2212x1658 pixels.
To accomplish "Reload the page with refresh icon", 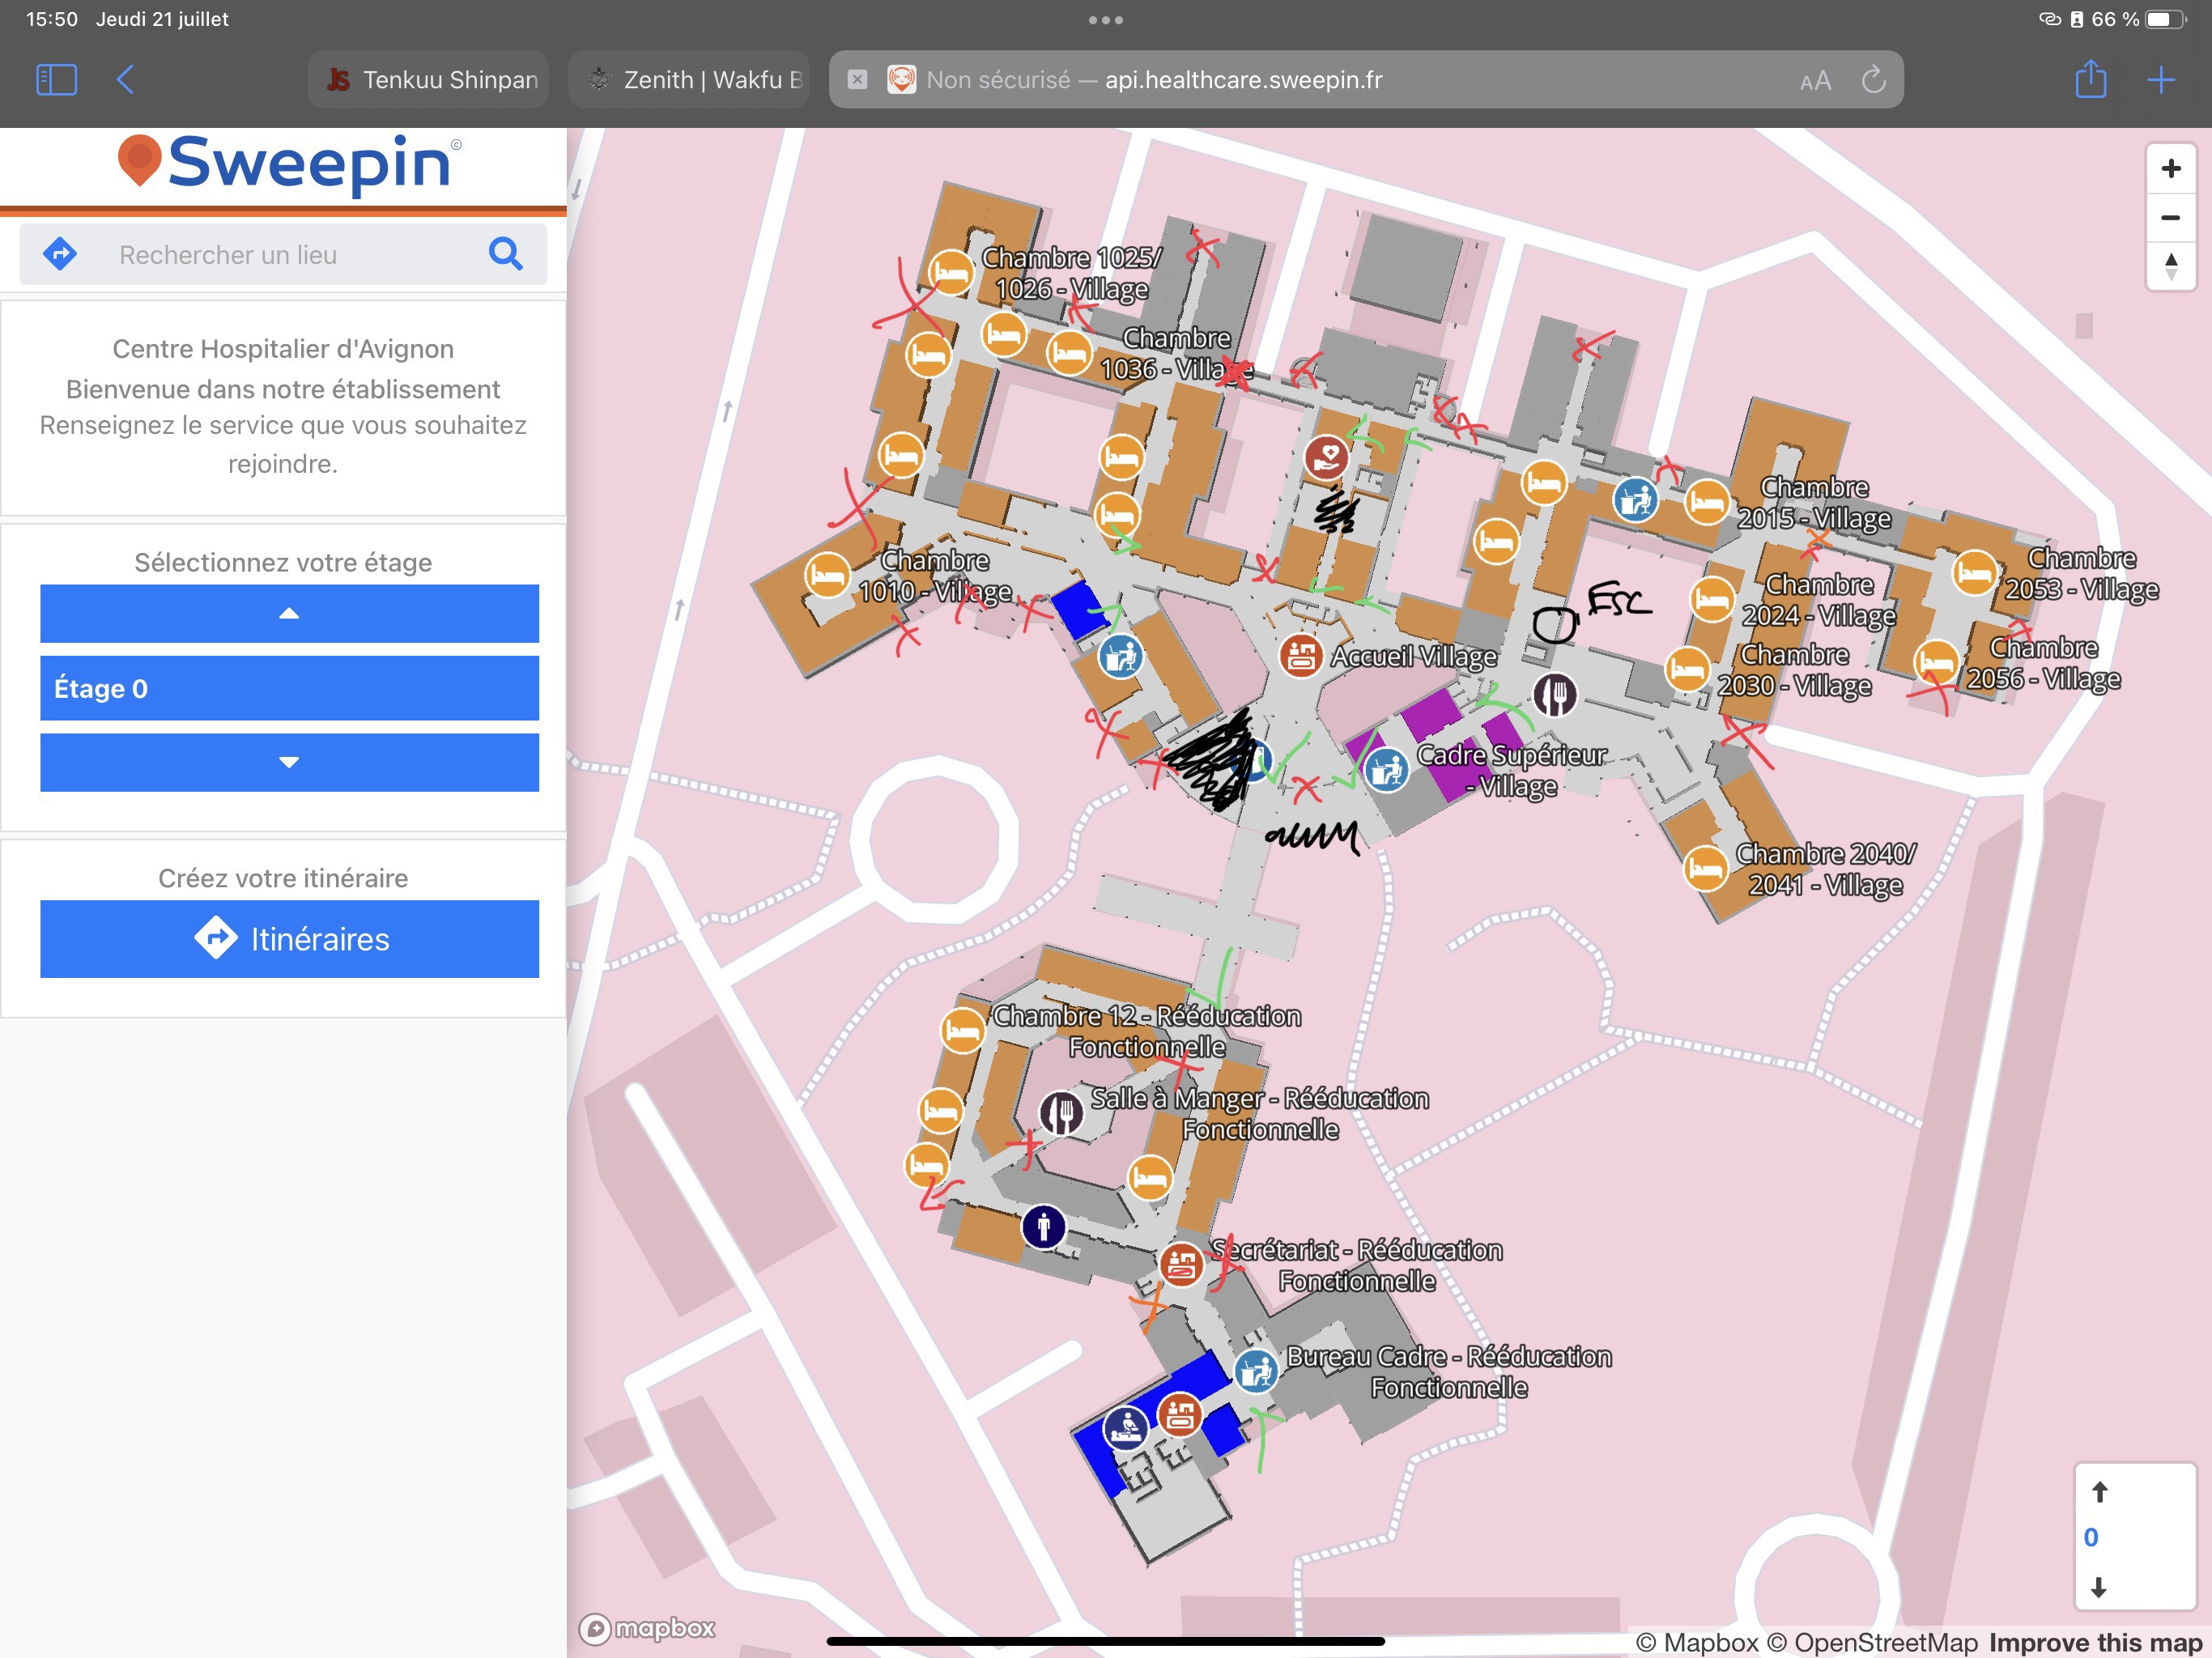I will pyautogui.click(x=1873, y=80).
